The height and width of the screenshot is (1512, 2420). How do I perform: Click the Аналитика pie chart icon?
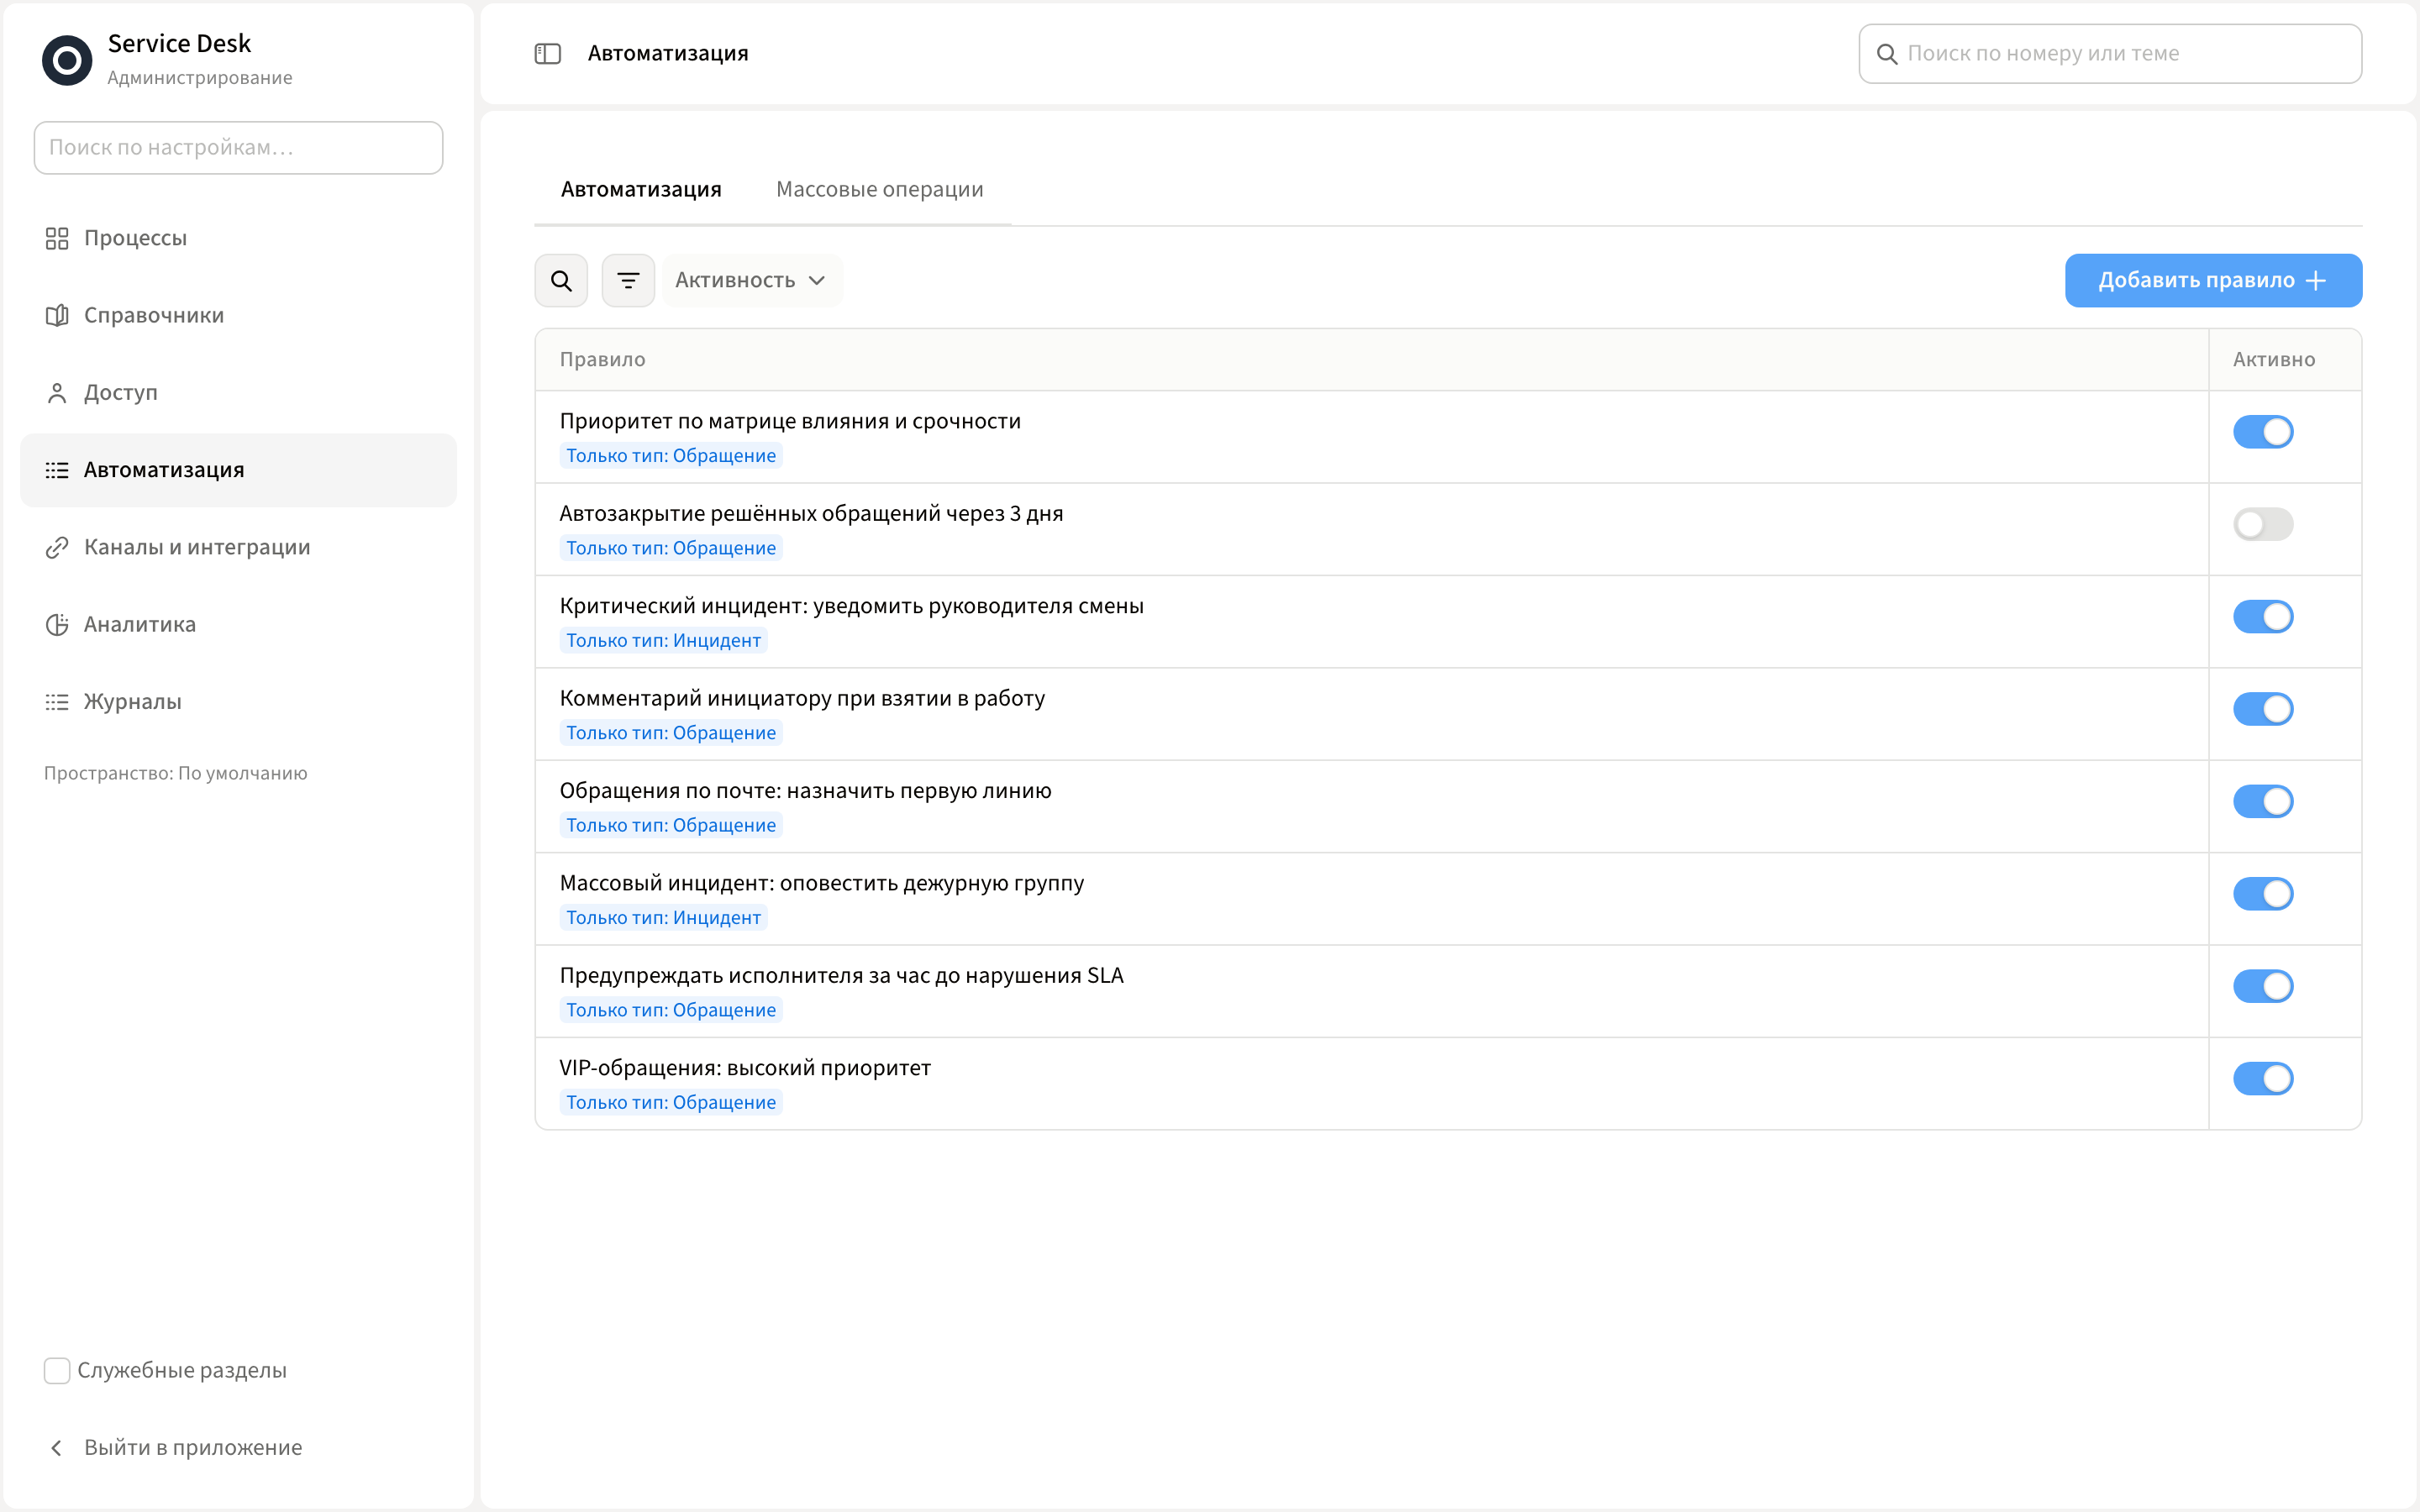(57, 624)
